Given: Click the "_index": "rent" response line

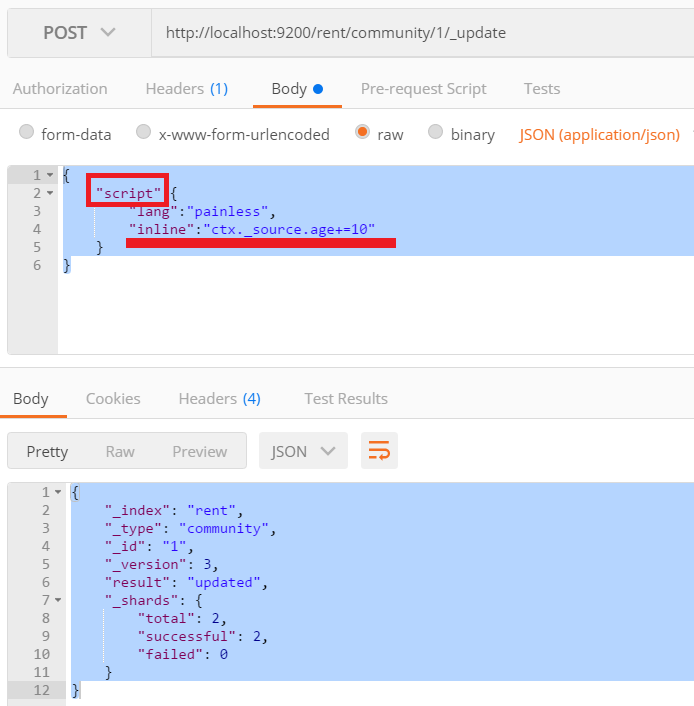Looking at the screenshot, I should 174,511.
